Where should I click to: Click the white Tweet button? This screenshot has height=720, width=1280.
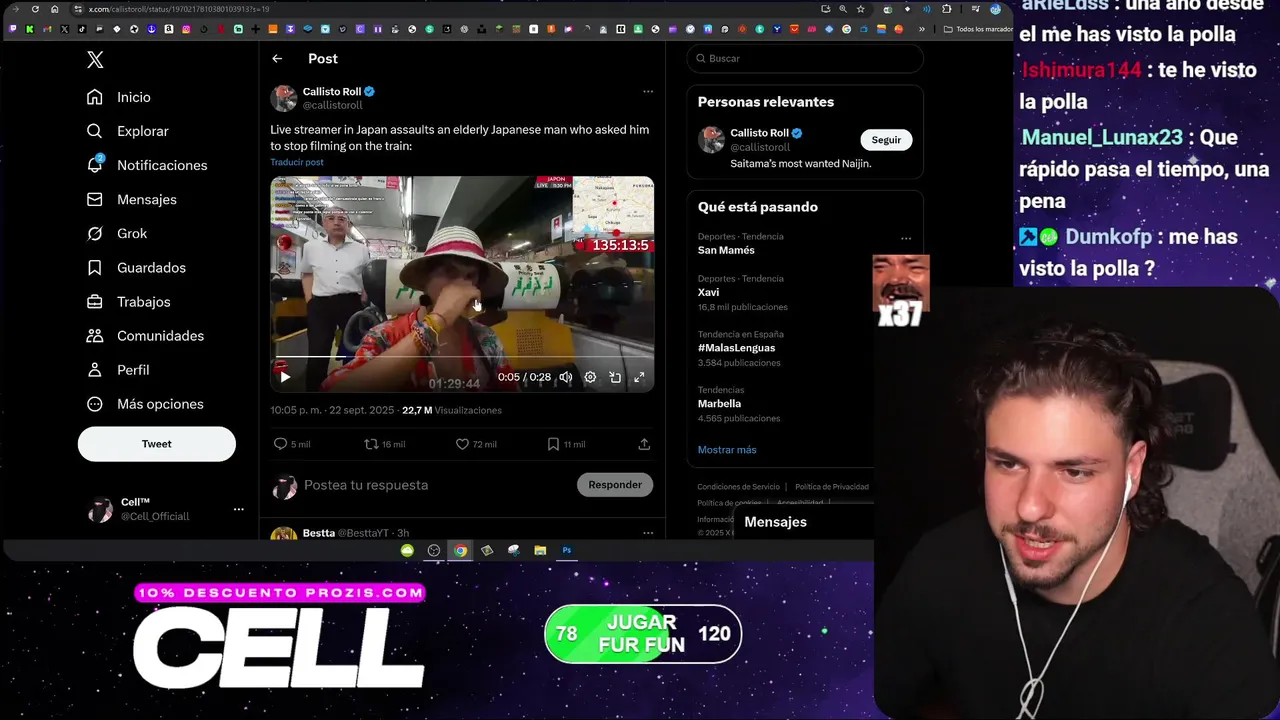click(157, 444)
